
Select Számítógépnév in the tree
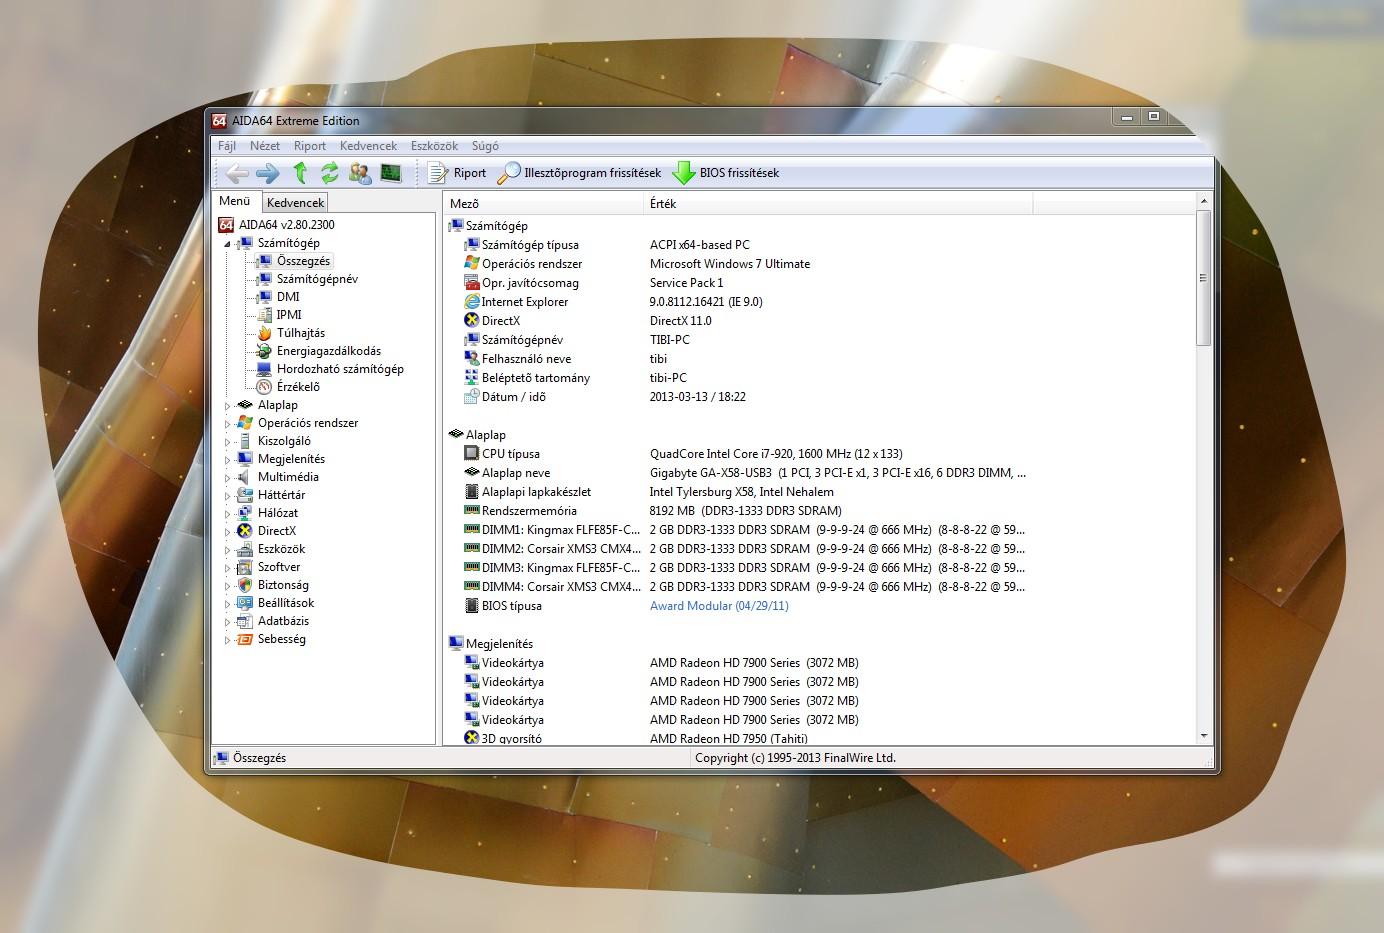[317, 279]
